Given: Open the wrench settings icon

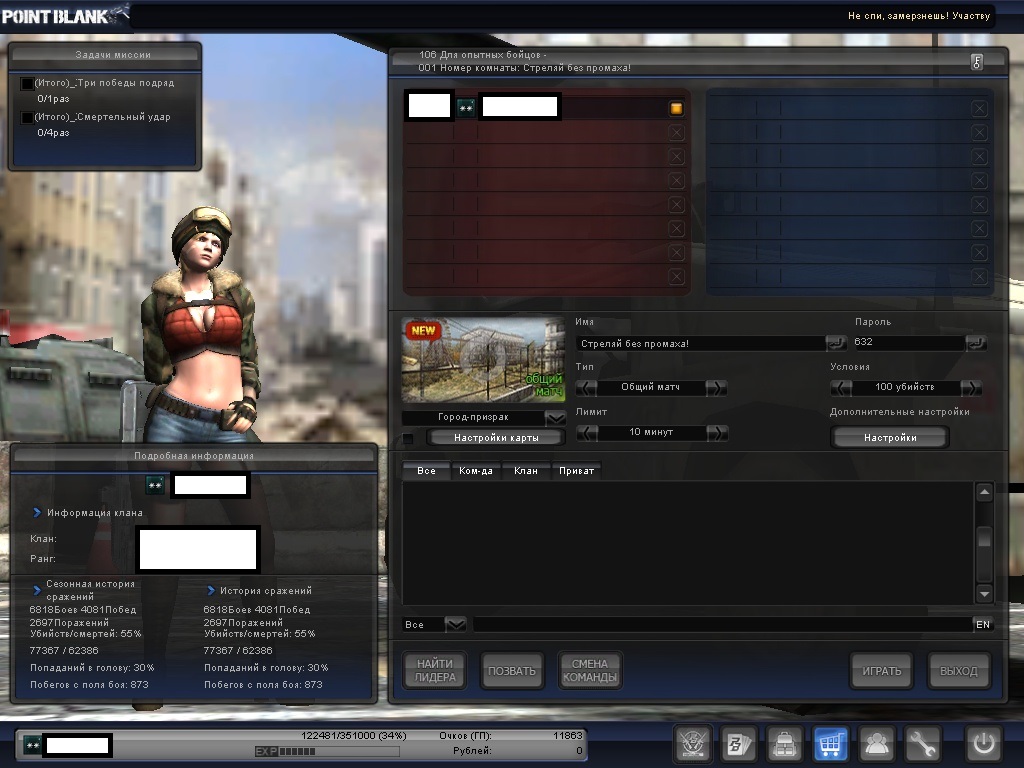Looking at the screenshot, I should tap(922, 743).
